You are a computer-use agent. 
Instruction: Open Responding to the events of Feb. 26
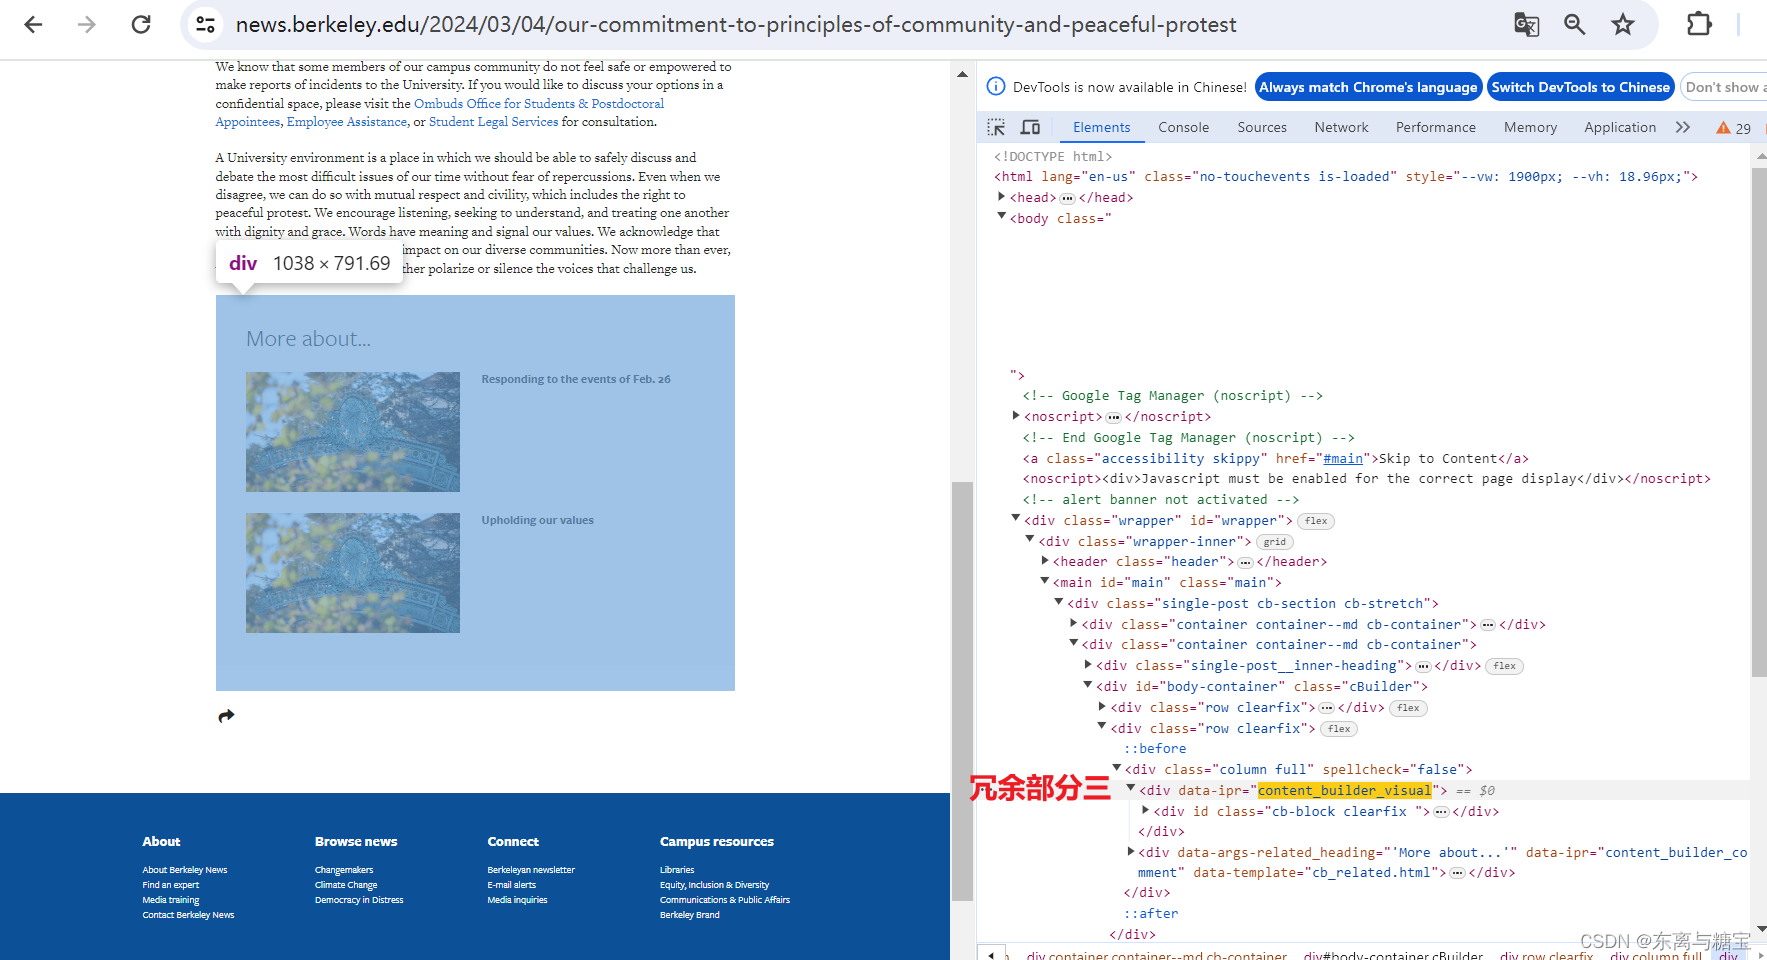click(x=576, y=379)
